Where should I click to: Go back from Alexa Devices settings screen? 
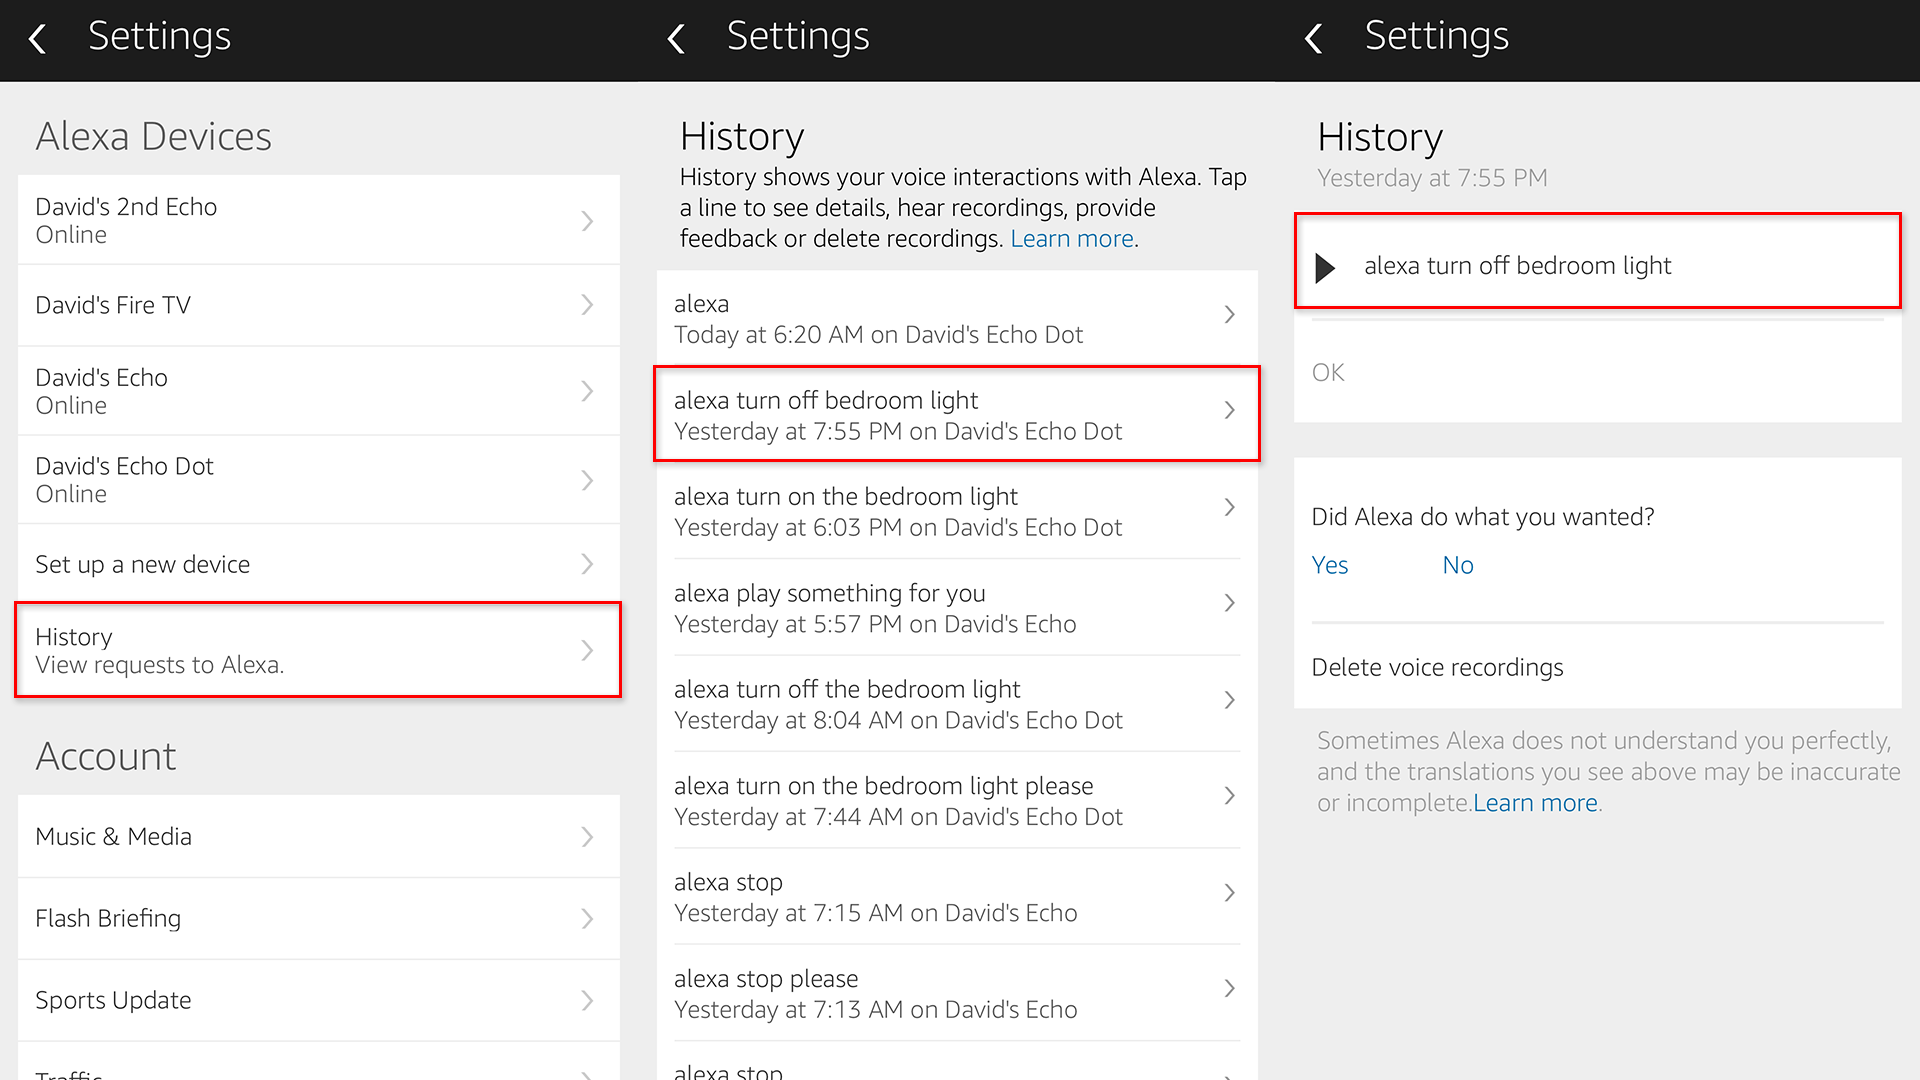38,39
